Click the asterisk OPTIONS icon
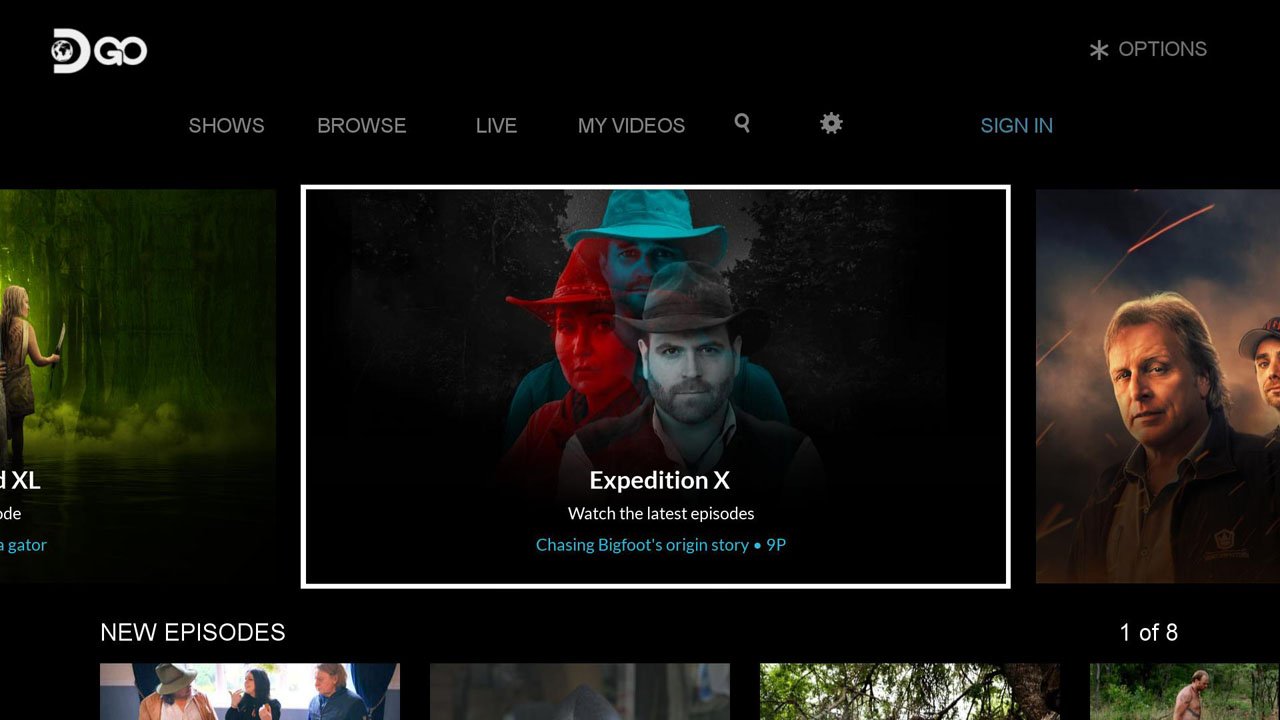 tap(1098, 48)
